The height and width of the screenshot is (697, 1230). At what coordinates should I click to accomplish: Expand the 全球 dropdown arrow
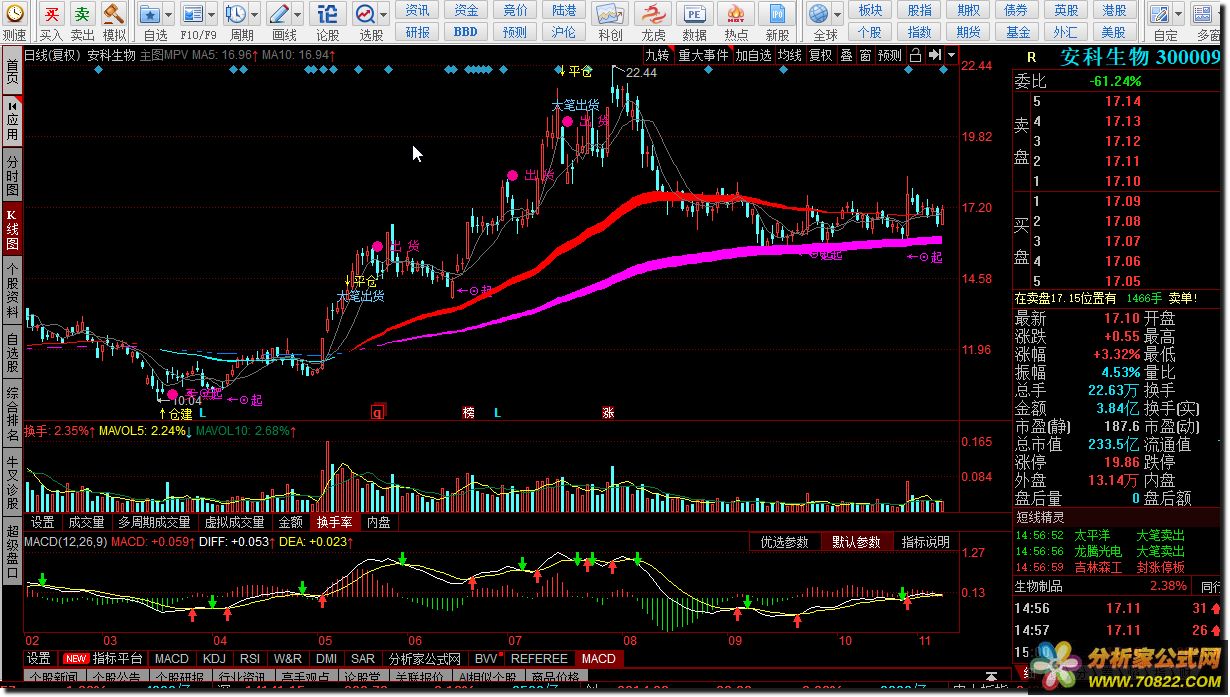pos(837,15)
